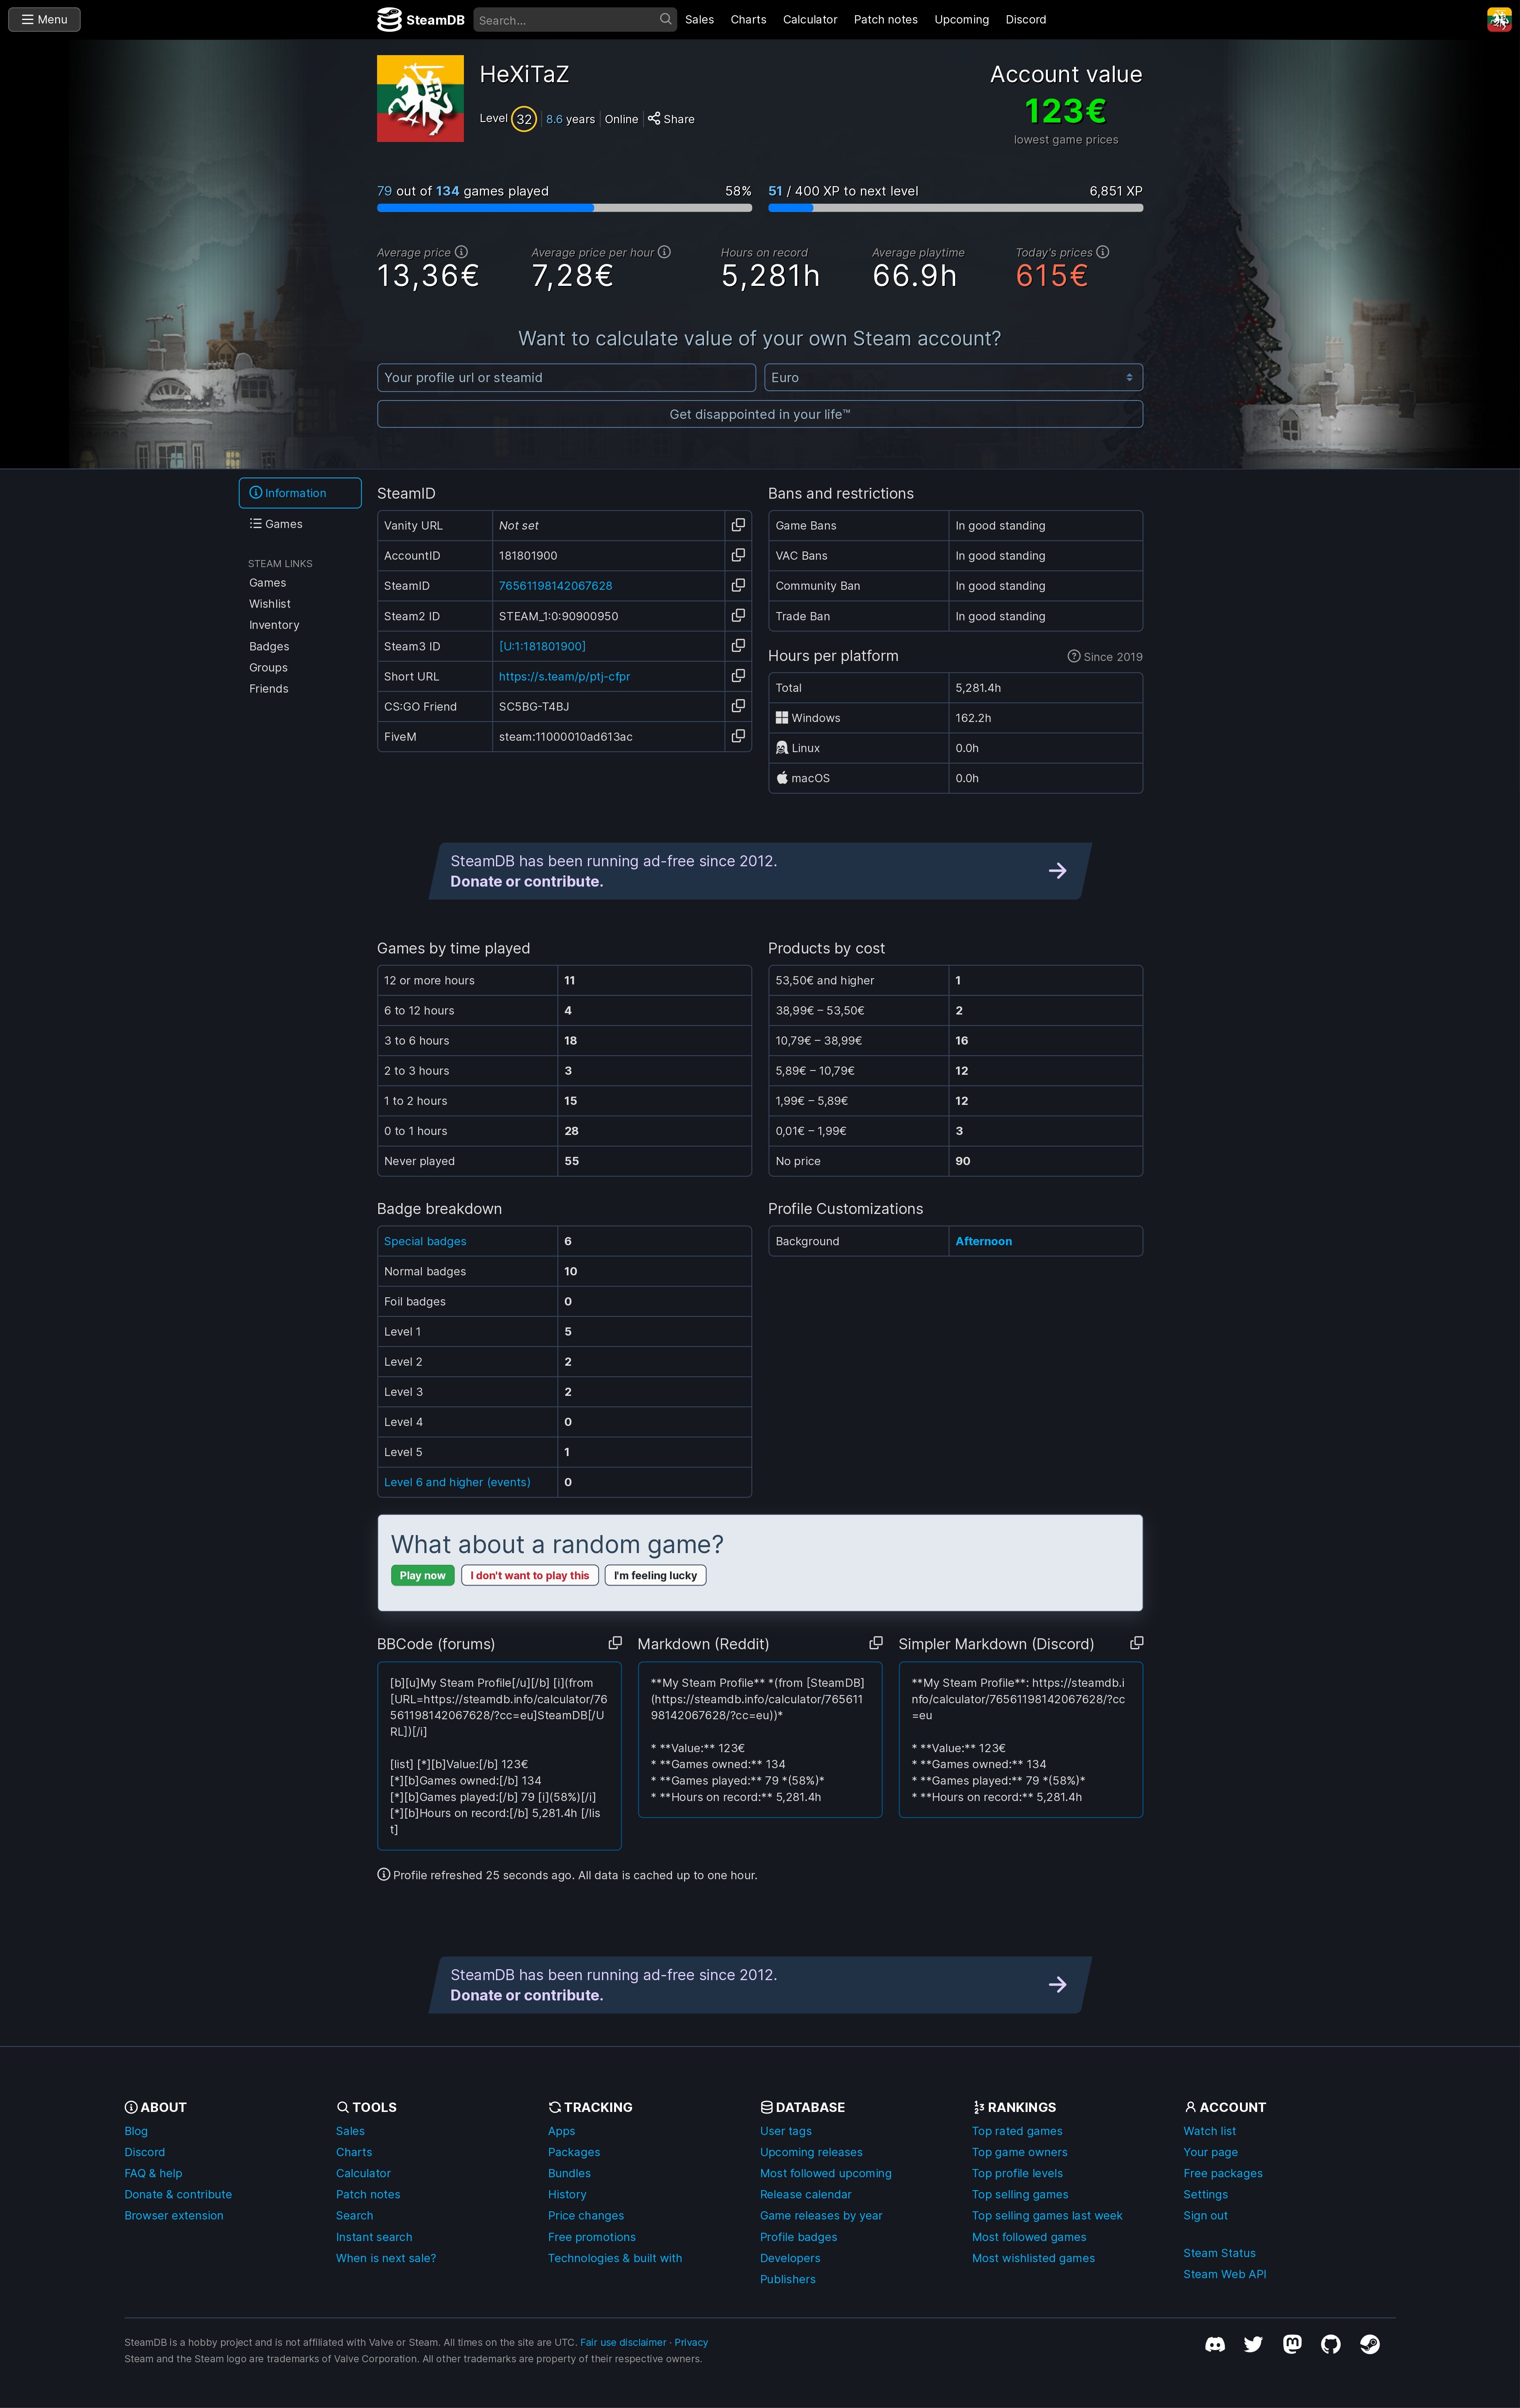This screenshot has width=1520, height=2408.
Task: Click the Average price info icon
Action: coord(461,252)
